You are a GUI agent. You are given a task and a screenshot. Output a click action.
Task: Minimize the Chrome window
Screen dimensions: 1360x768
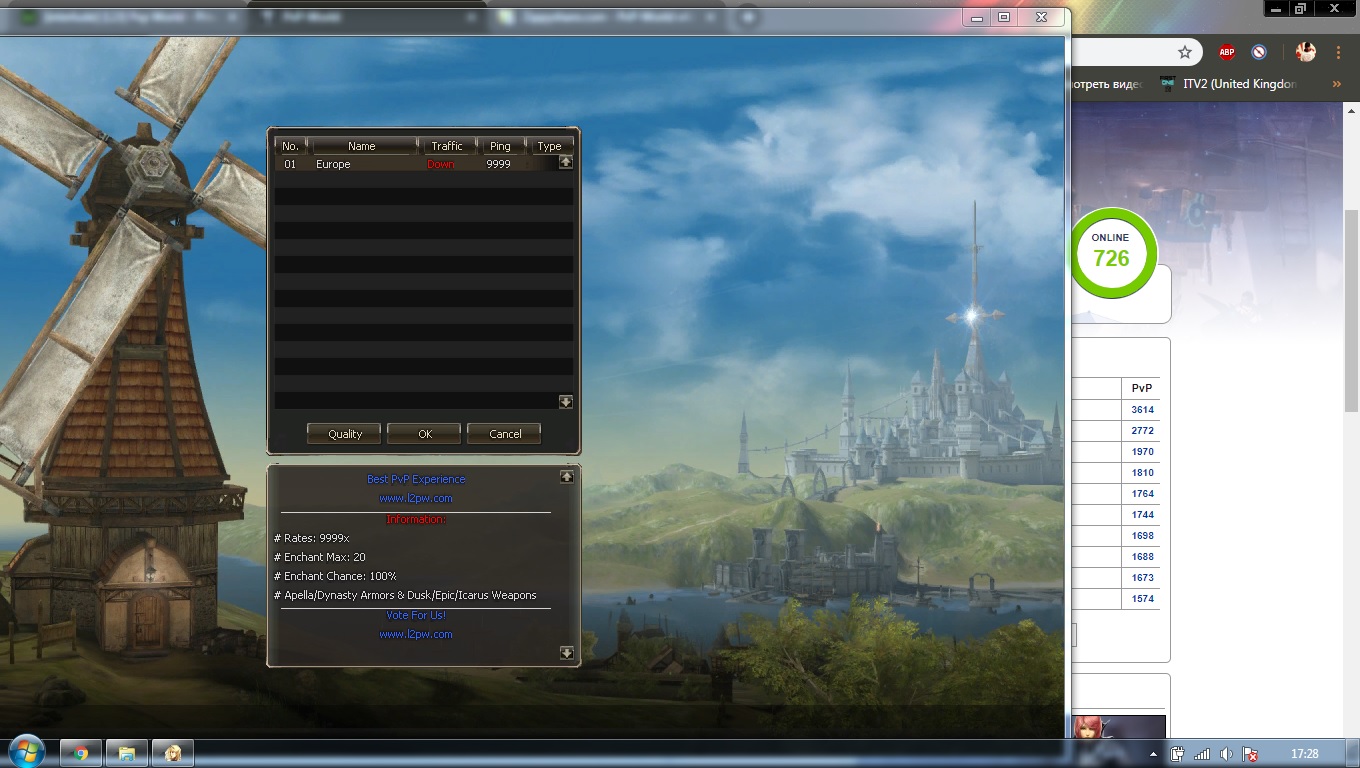point(1275,8)
